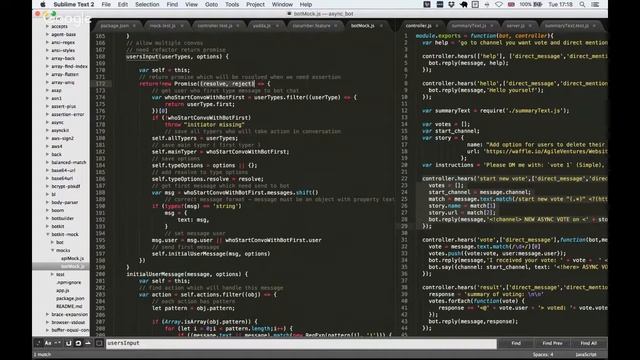Viewport: 640px width, 360px height.
Task: Click the find input containing usersInput
Action: (301, 343)
